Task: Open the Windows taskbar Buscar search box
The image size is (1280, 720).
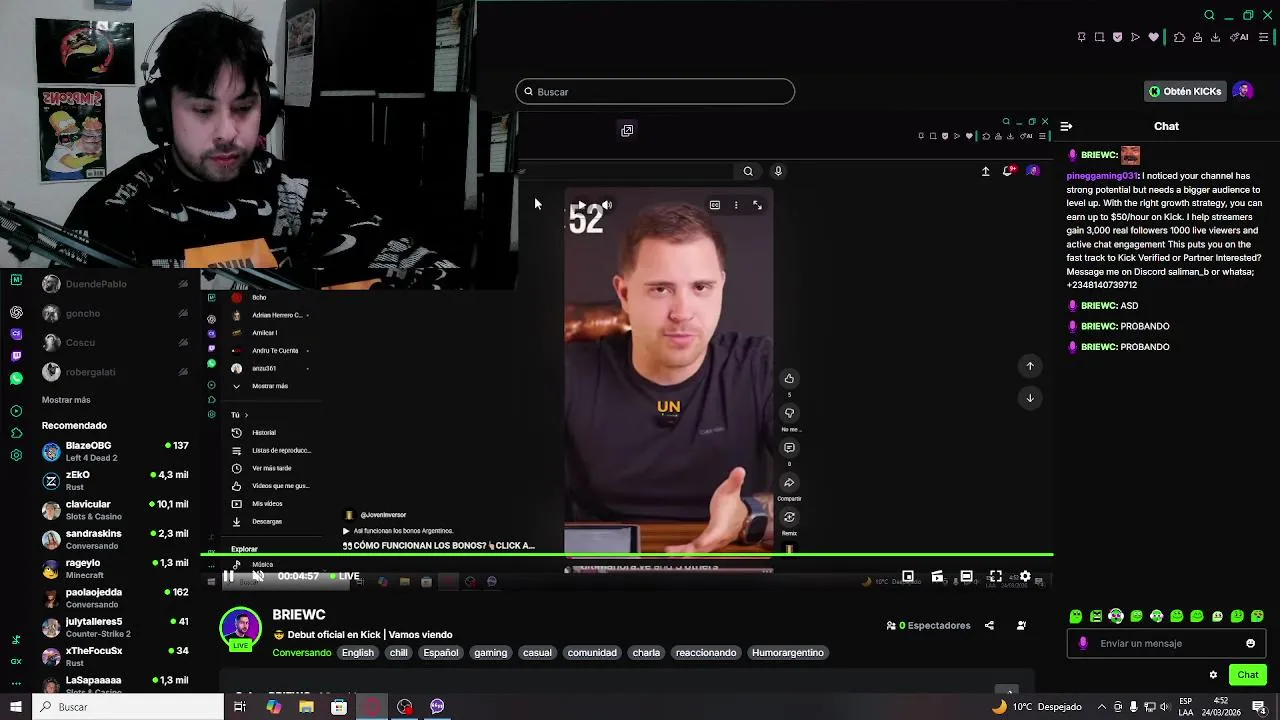Action: (128, 706)
